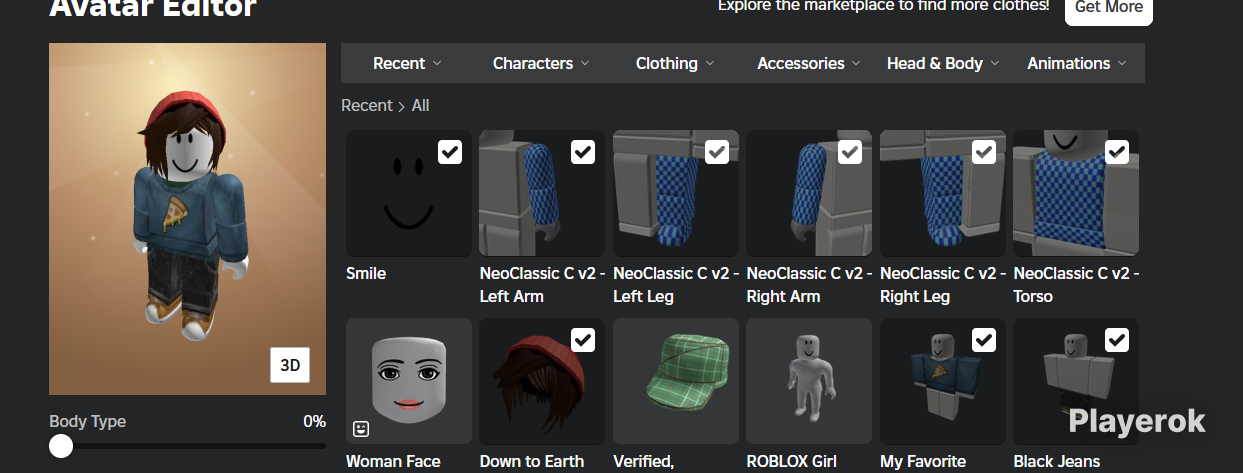Open the Characters category dropdown
The width and height of the screenshot is (1243, 473).
tap(541, 63)
